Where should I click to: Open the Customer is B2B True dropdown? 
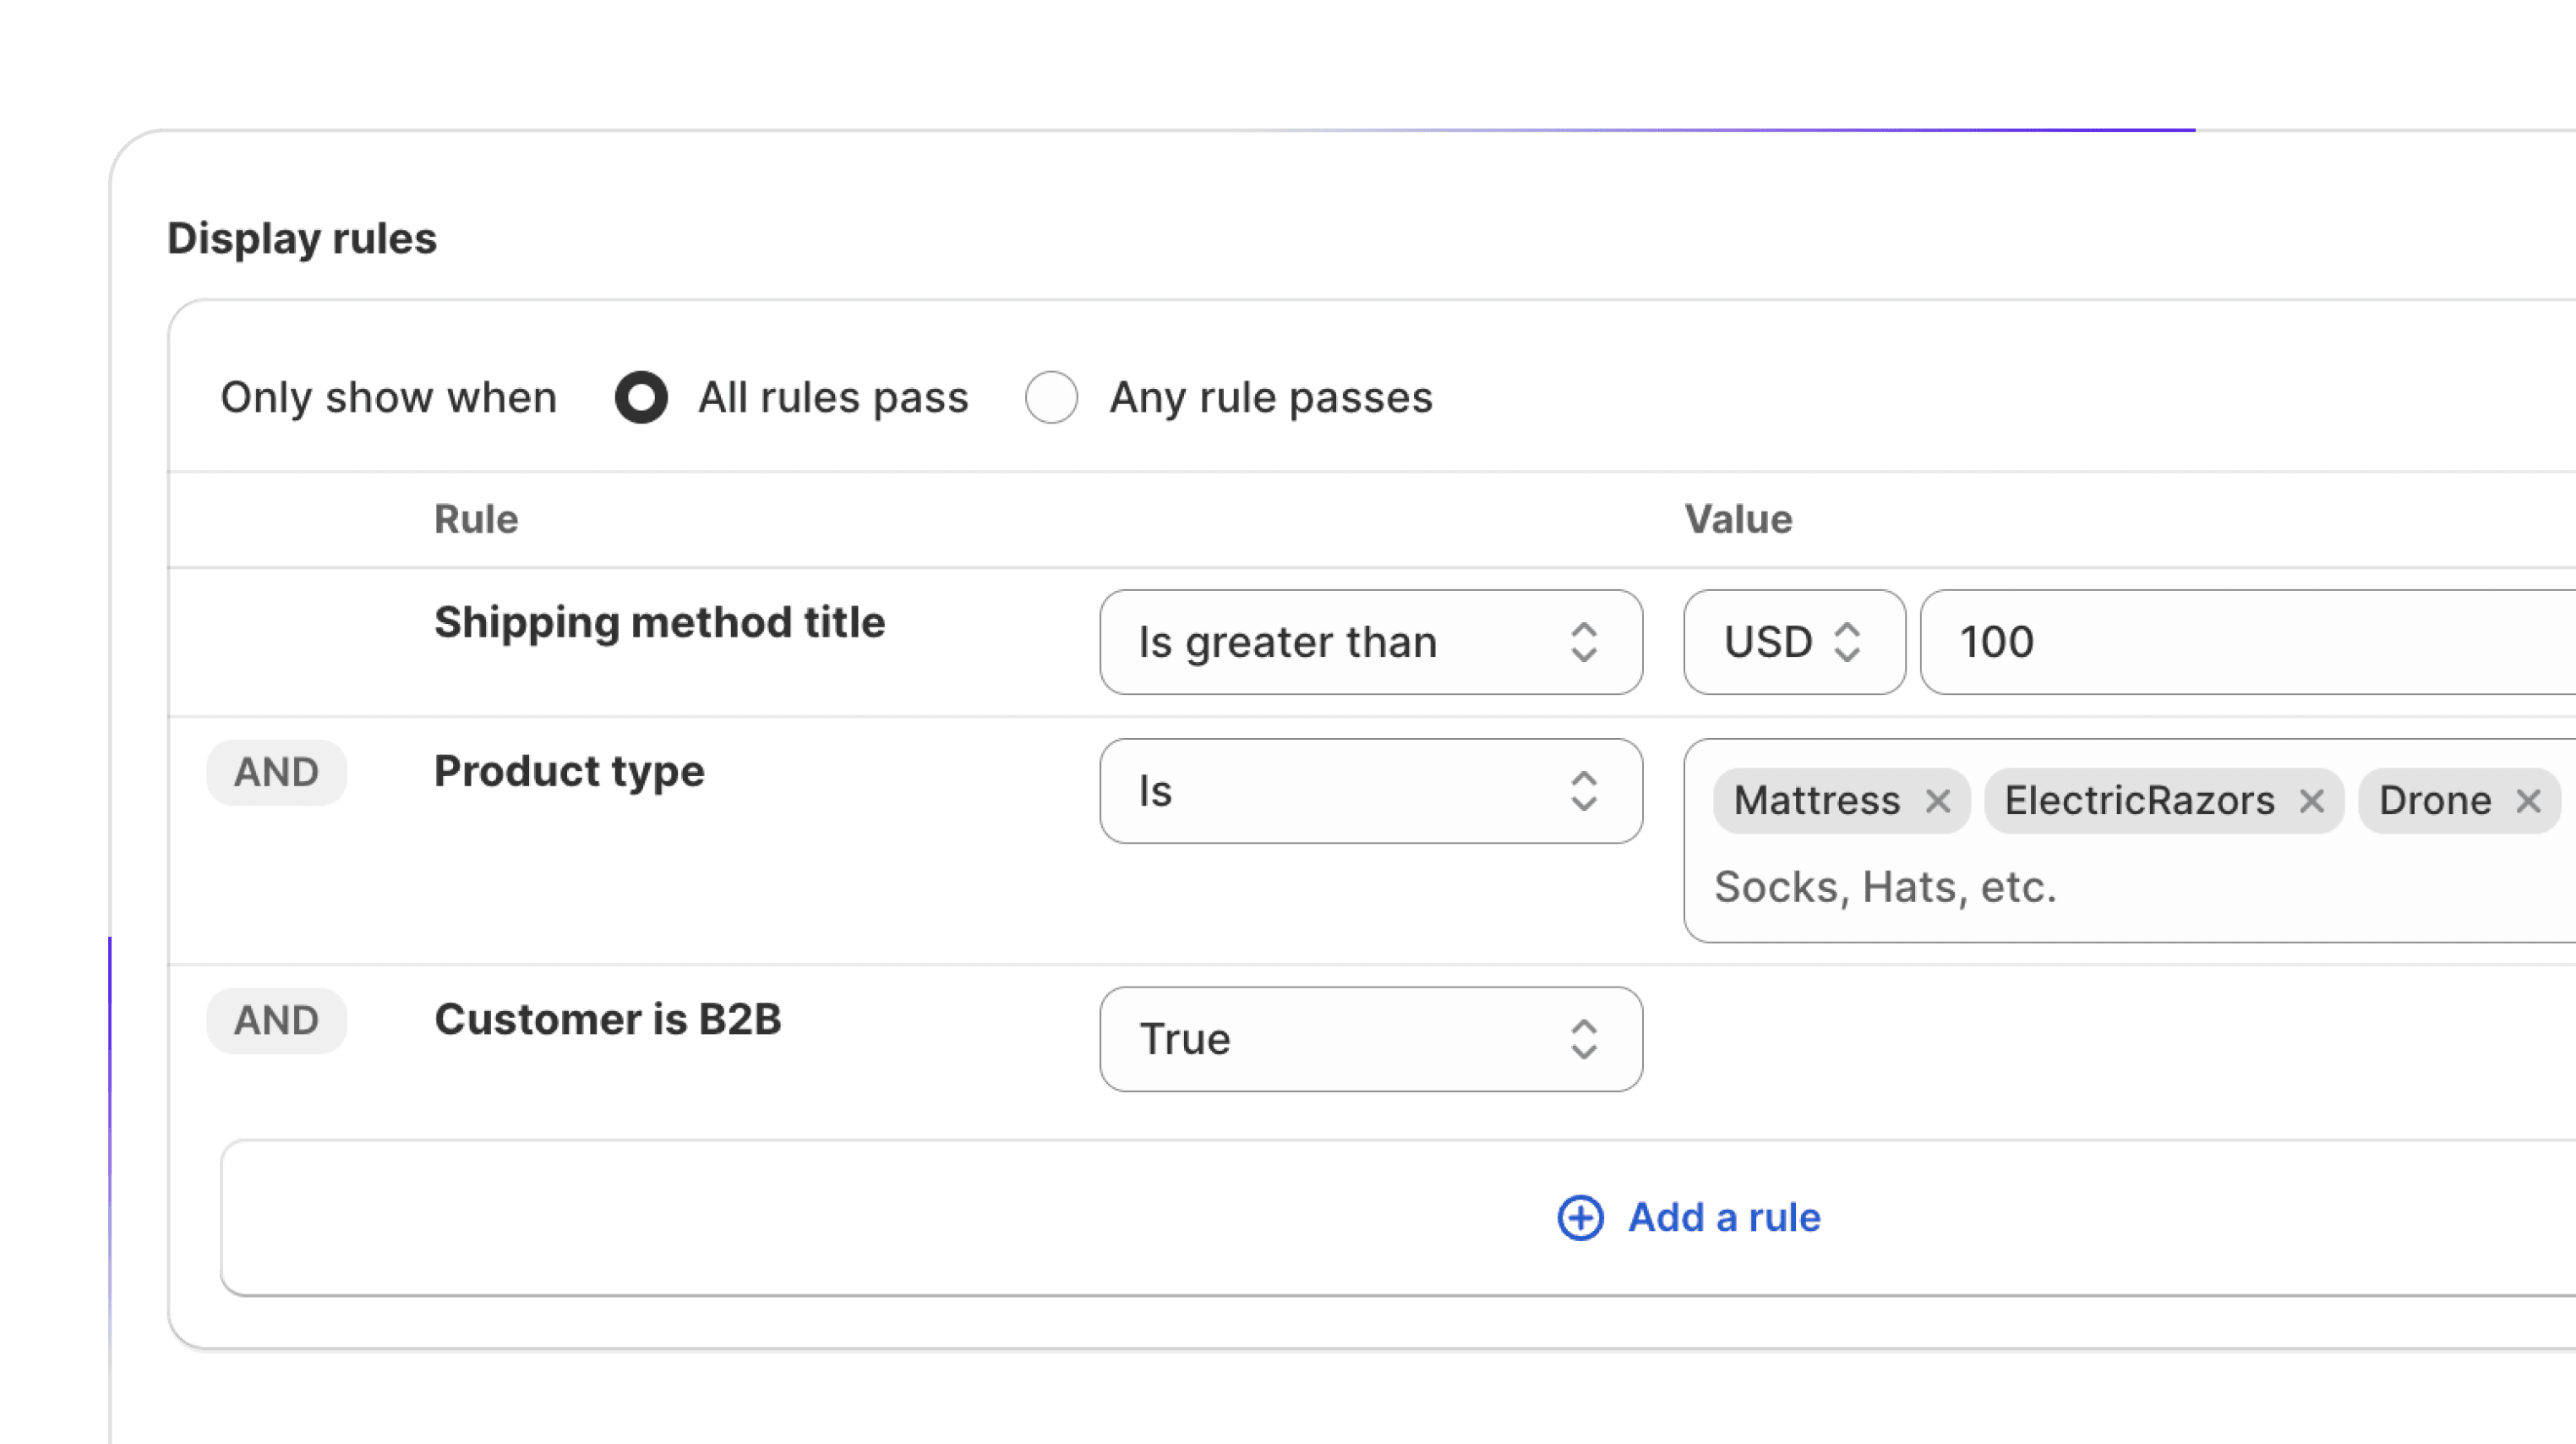point(1370,1039)
